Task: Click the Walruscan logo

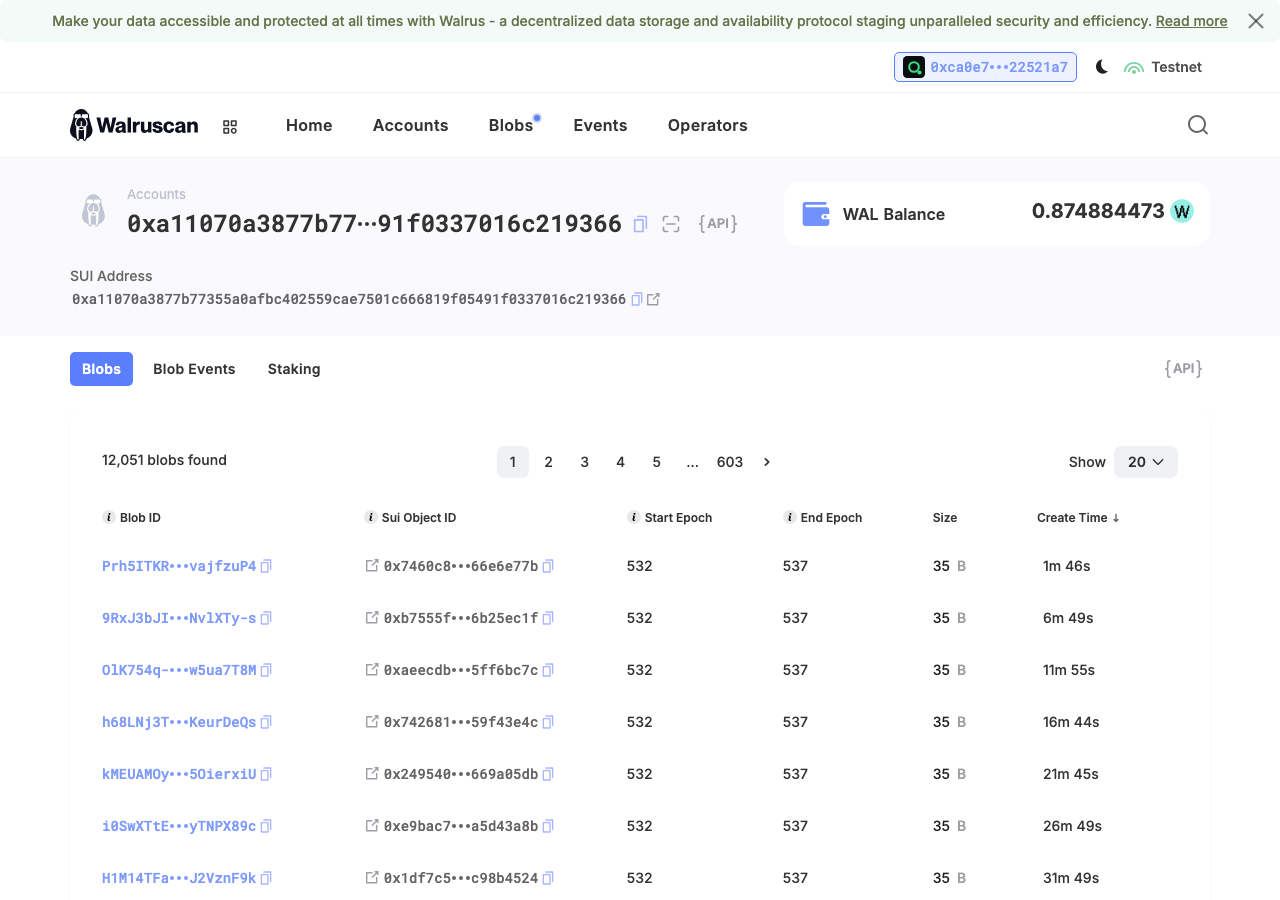Action: tap(134, 125)
